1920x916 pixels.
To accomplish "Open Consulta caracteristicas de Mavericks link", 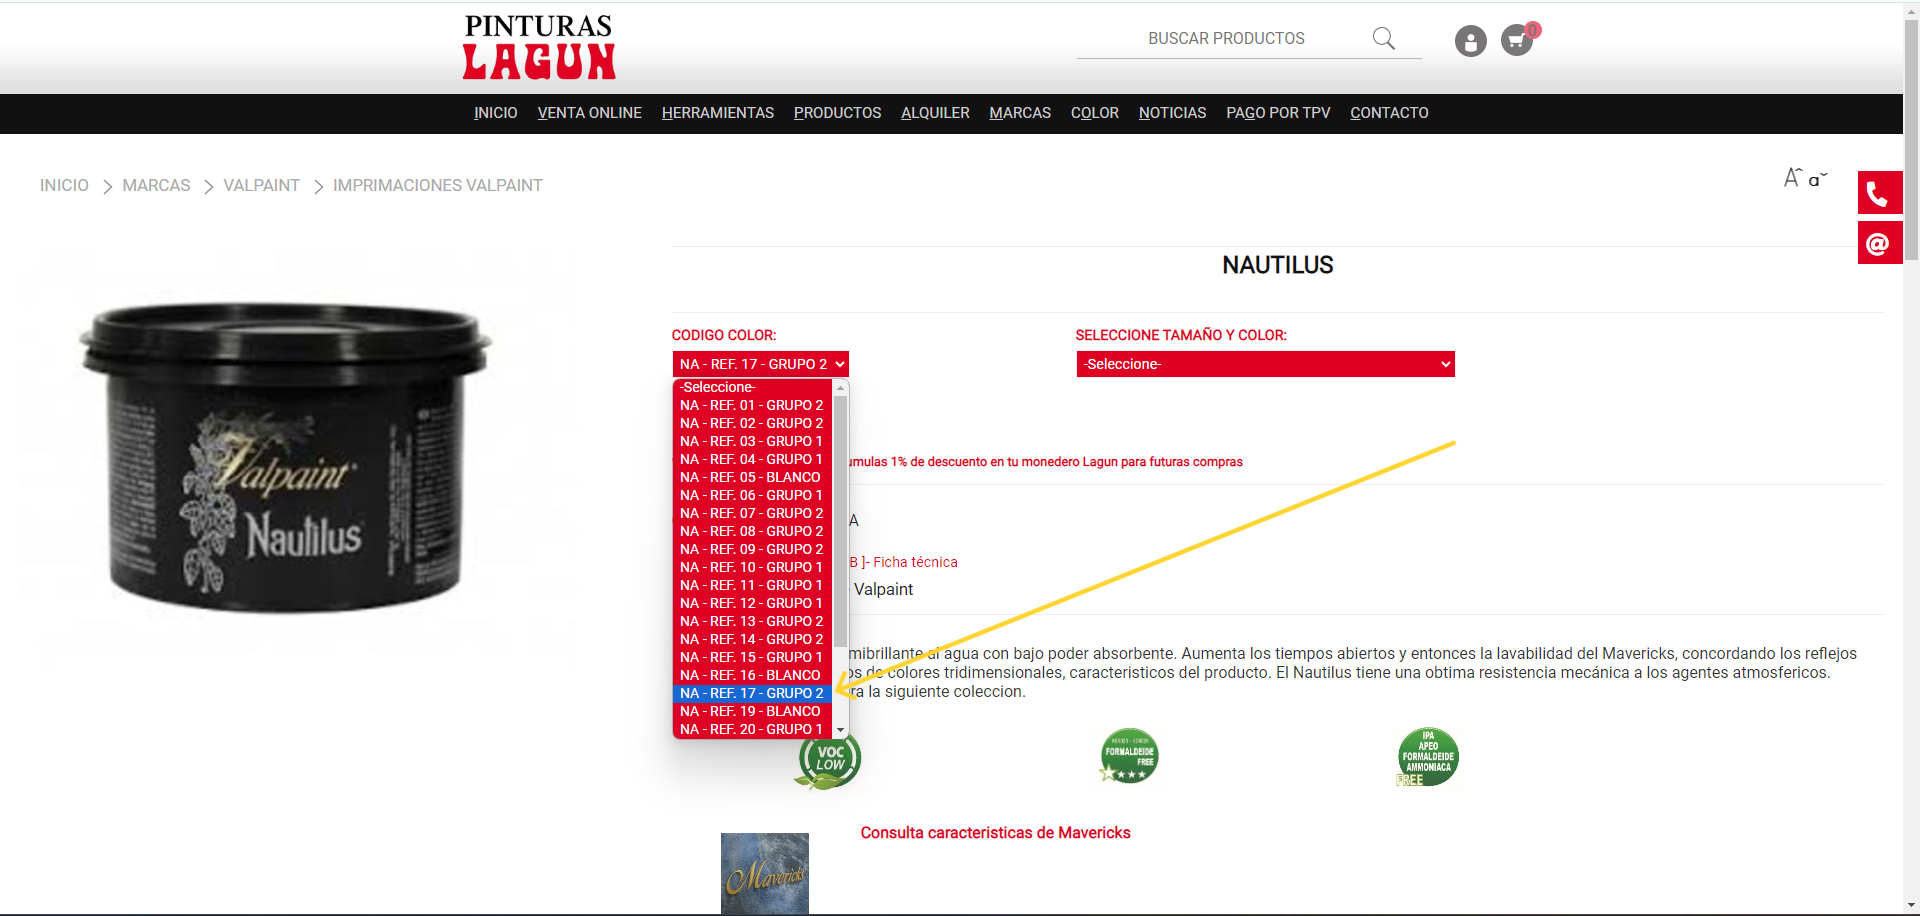I will click(x=995, y=833).
